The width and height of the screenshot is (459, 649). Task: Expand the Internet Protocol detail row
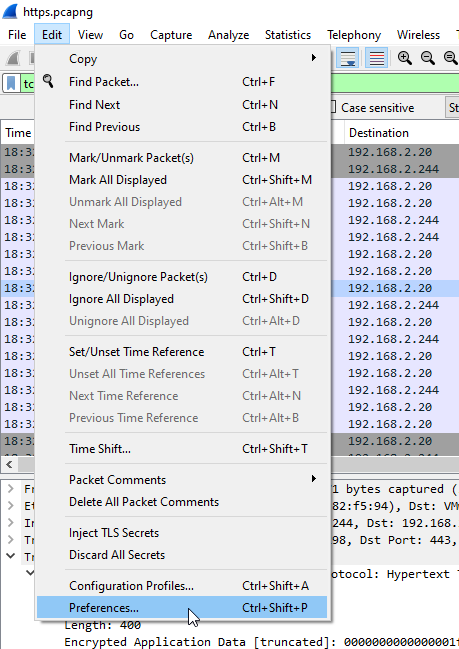point(11,522)
